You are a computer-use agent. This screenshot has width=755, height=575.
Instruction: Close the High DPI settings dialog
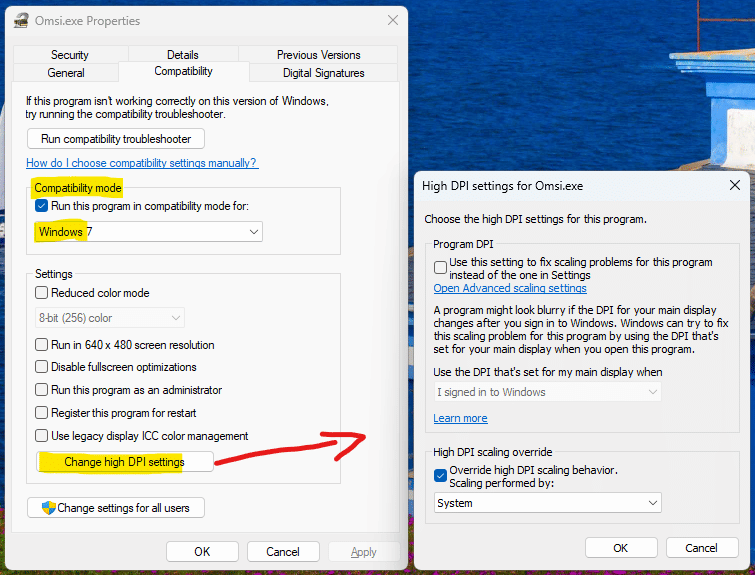click(x=735, y=185)
